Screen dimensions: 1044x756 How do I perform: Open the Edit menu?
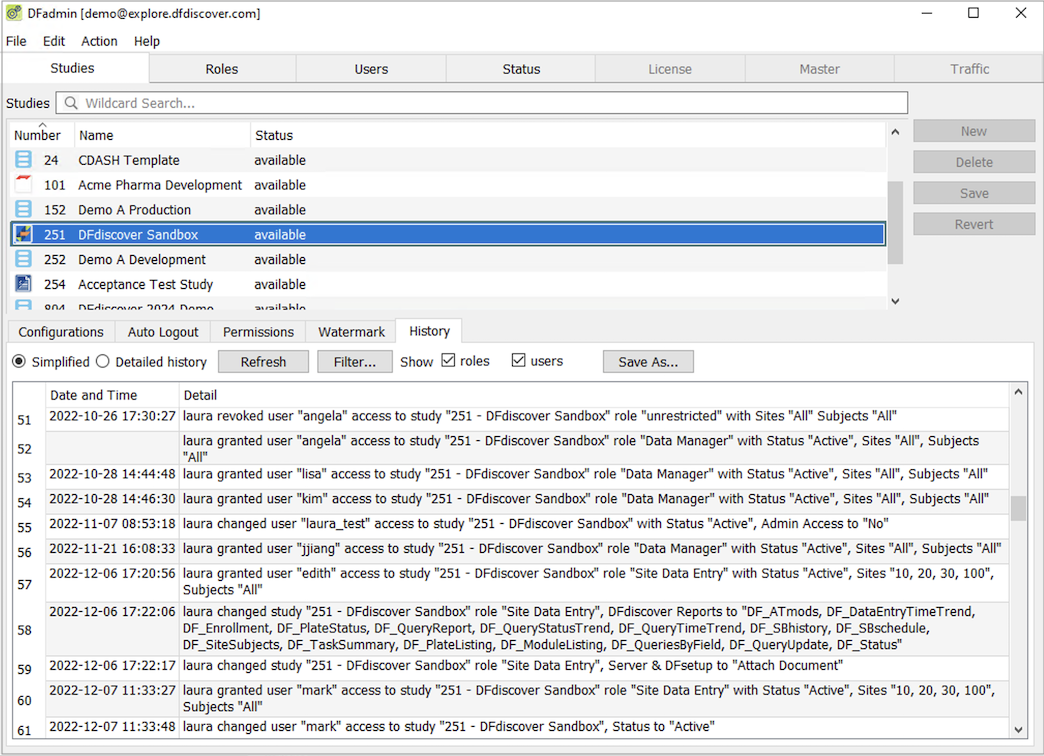coord(54,41)
